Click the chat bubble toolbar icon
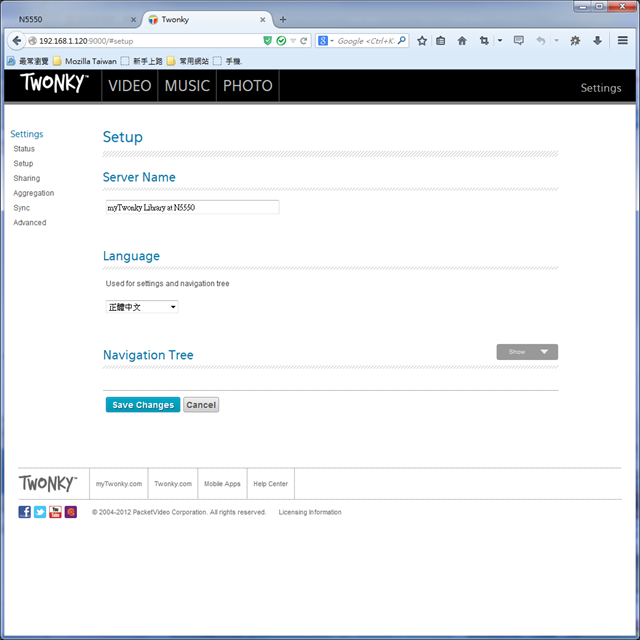 519,40
